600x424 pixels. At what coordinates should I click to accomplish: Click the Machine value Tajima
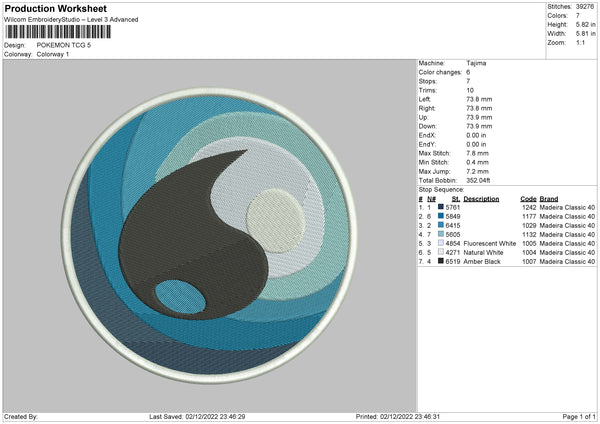pos(476,63)
